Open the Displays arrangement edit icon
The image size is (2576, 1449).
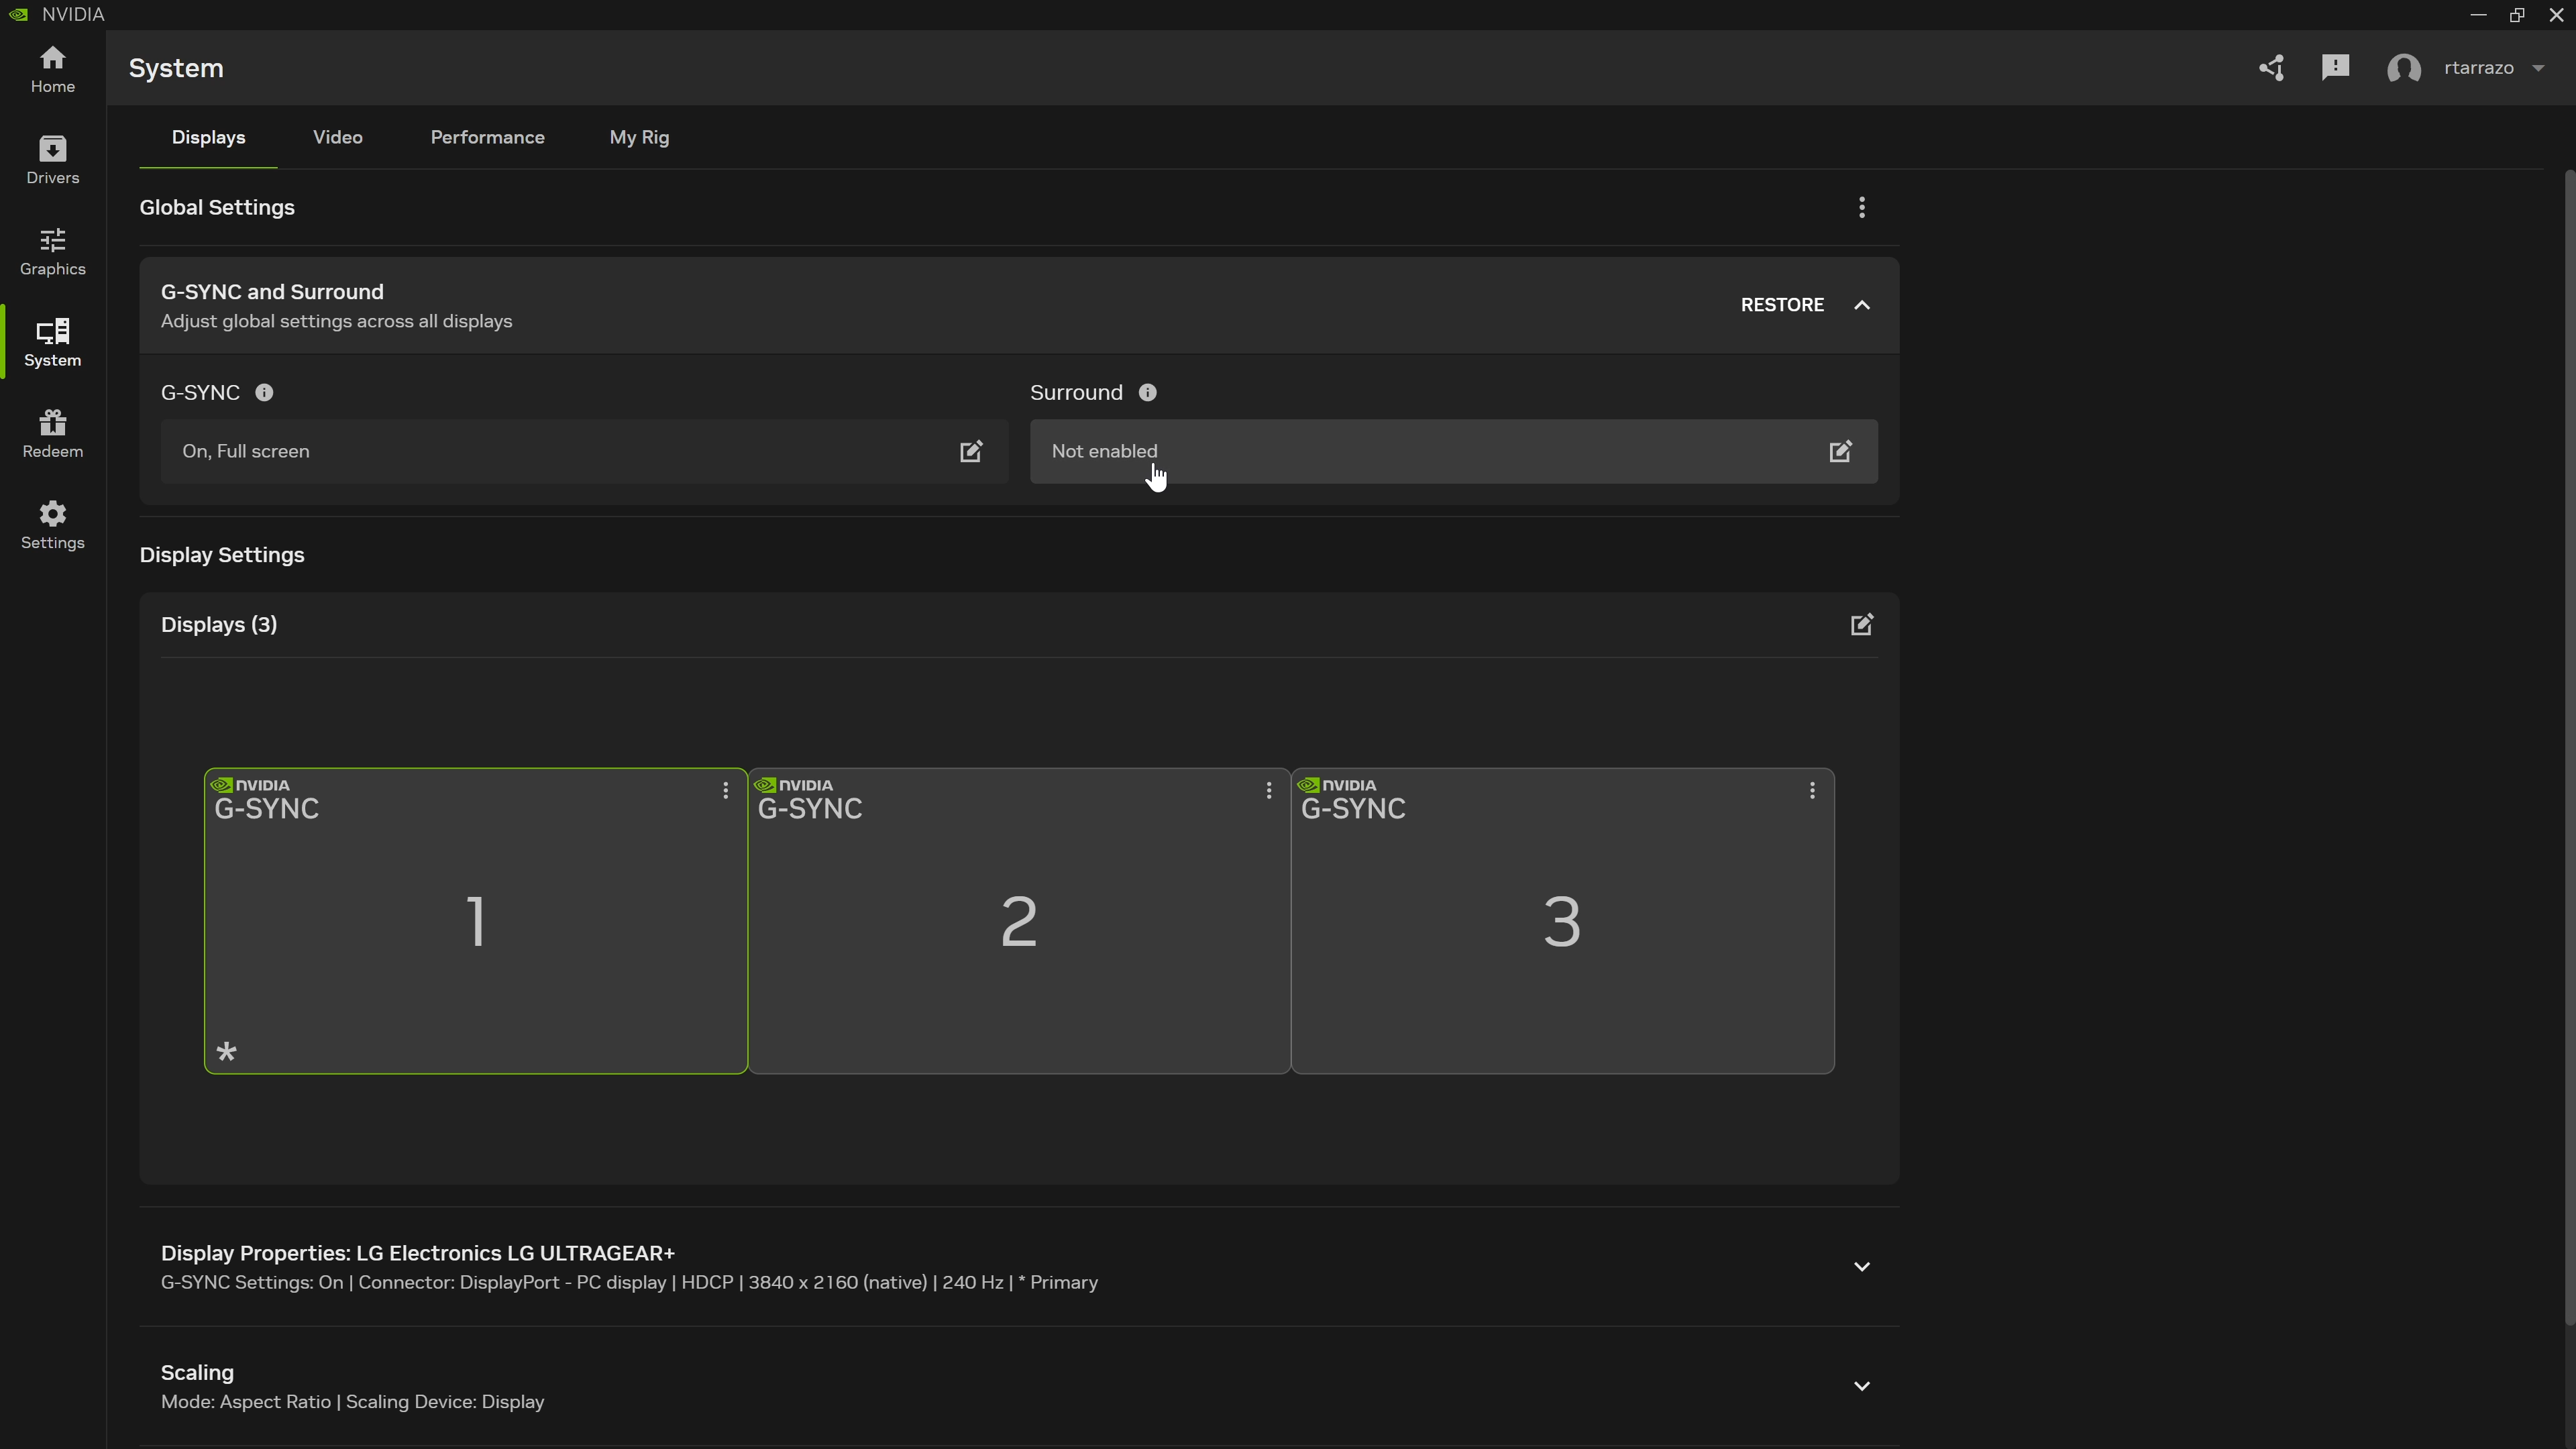(x=1861, y=624)
